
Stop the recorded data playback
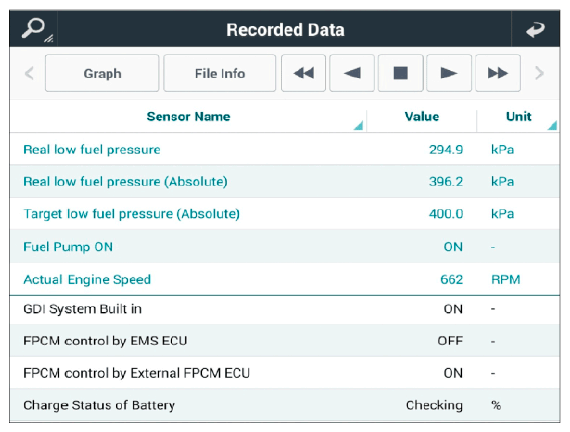pyautogui.click(x=401, y=73)
